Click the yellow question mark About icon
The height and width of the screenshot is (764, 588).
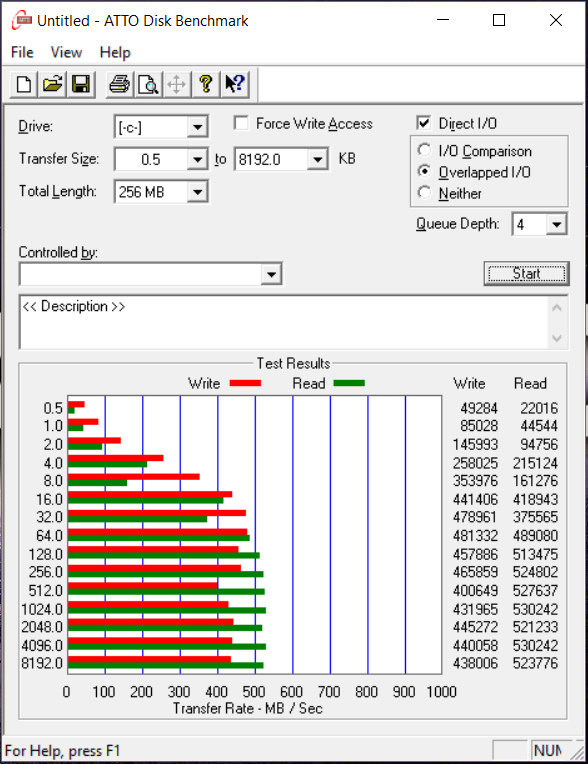206,84
